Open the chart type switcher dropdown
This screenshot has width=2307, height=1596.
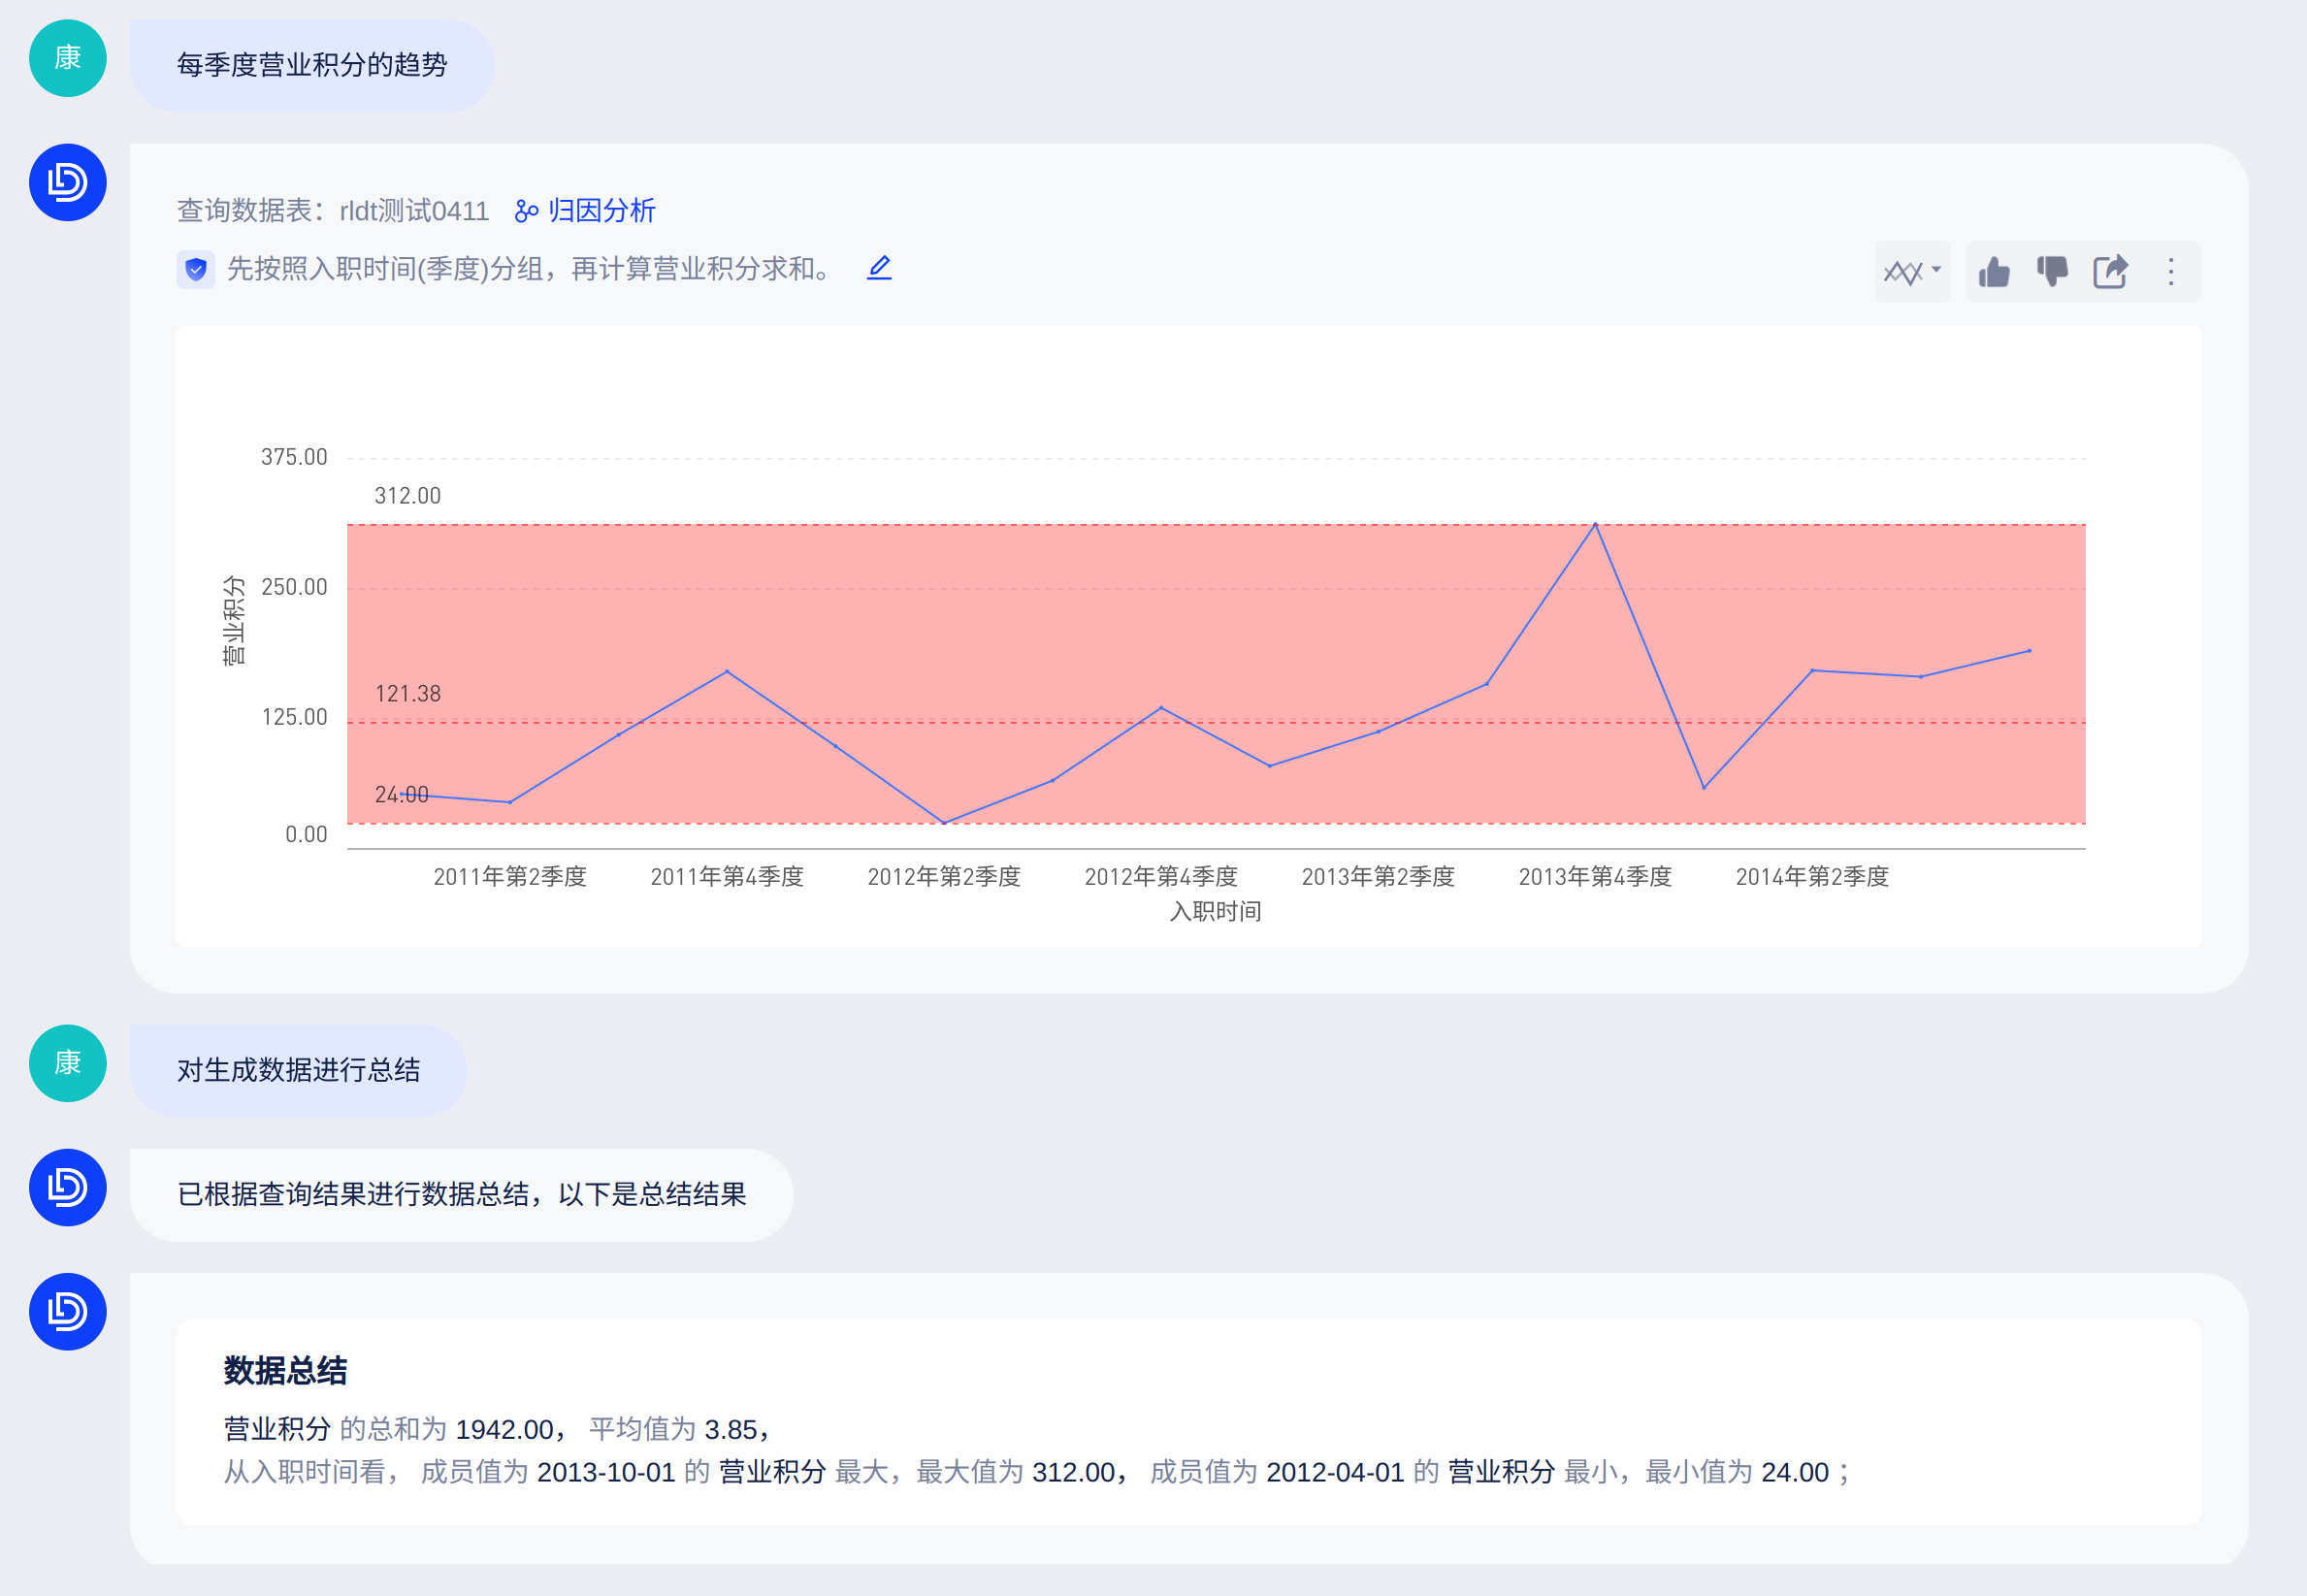(x=1911, y=272)
